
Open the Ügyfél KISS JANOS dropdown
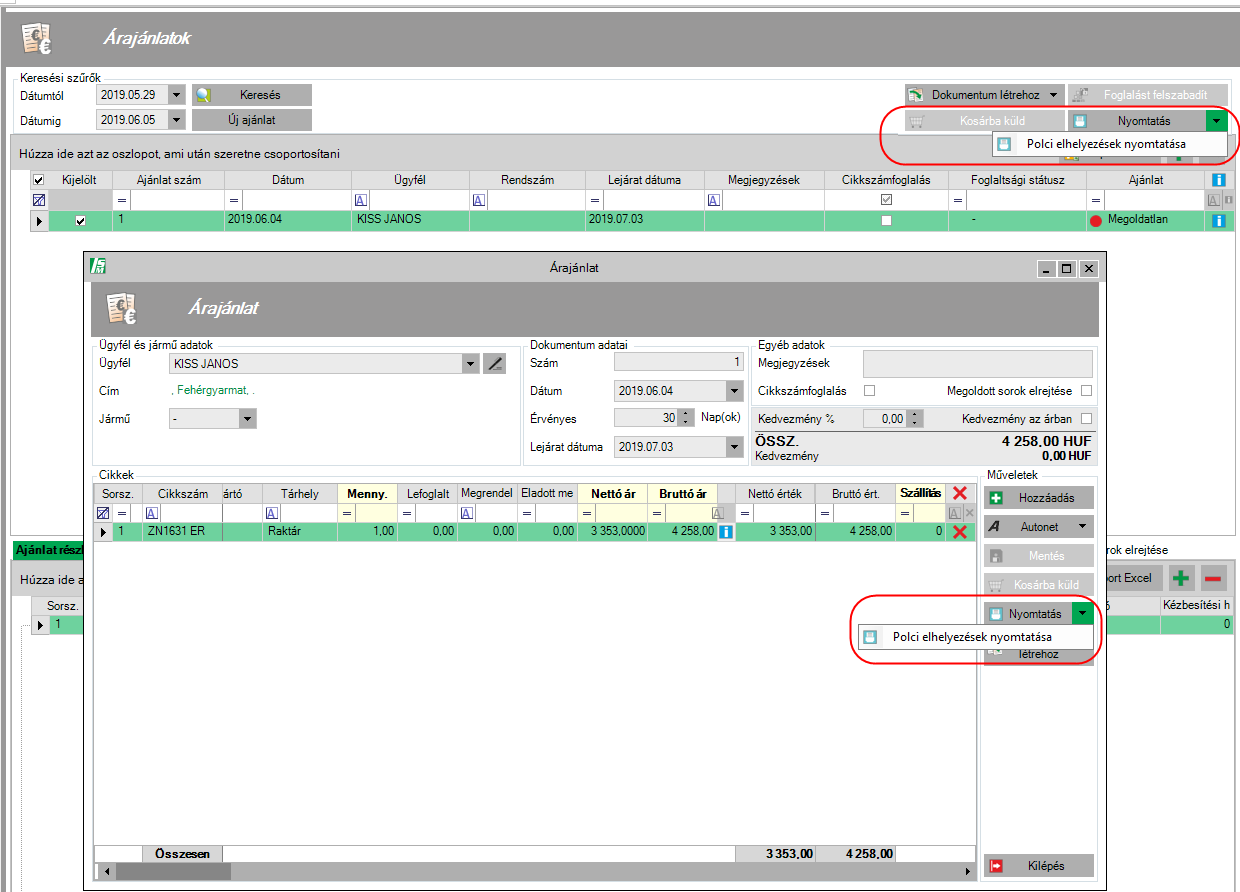click(x=471, y=364)
